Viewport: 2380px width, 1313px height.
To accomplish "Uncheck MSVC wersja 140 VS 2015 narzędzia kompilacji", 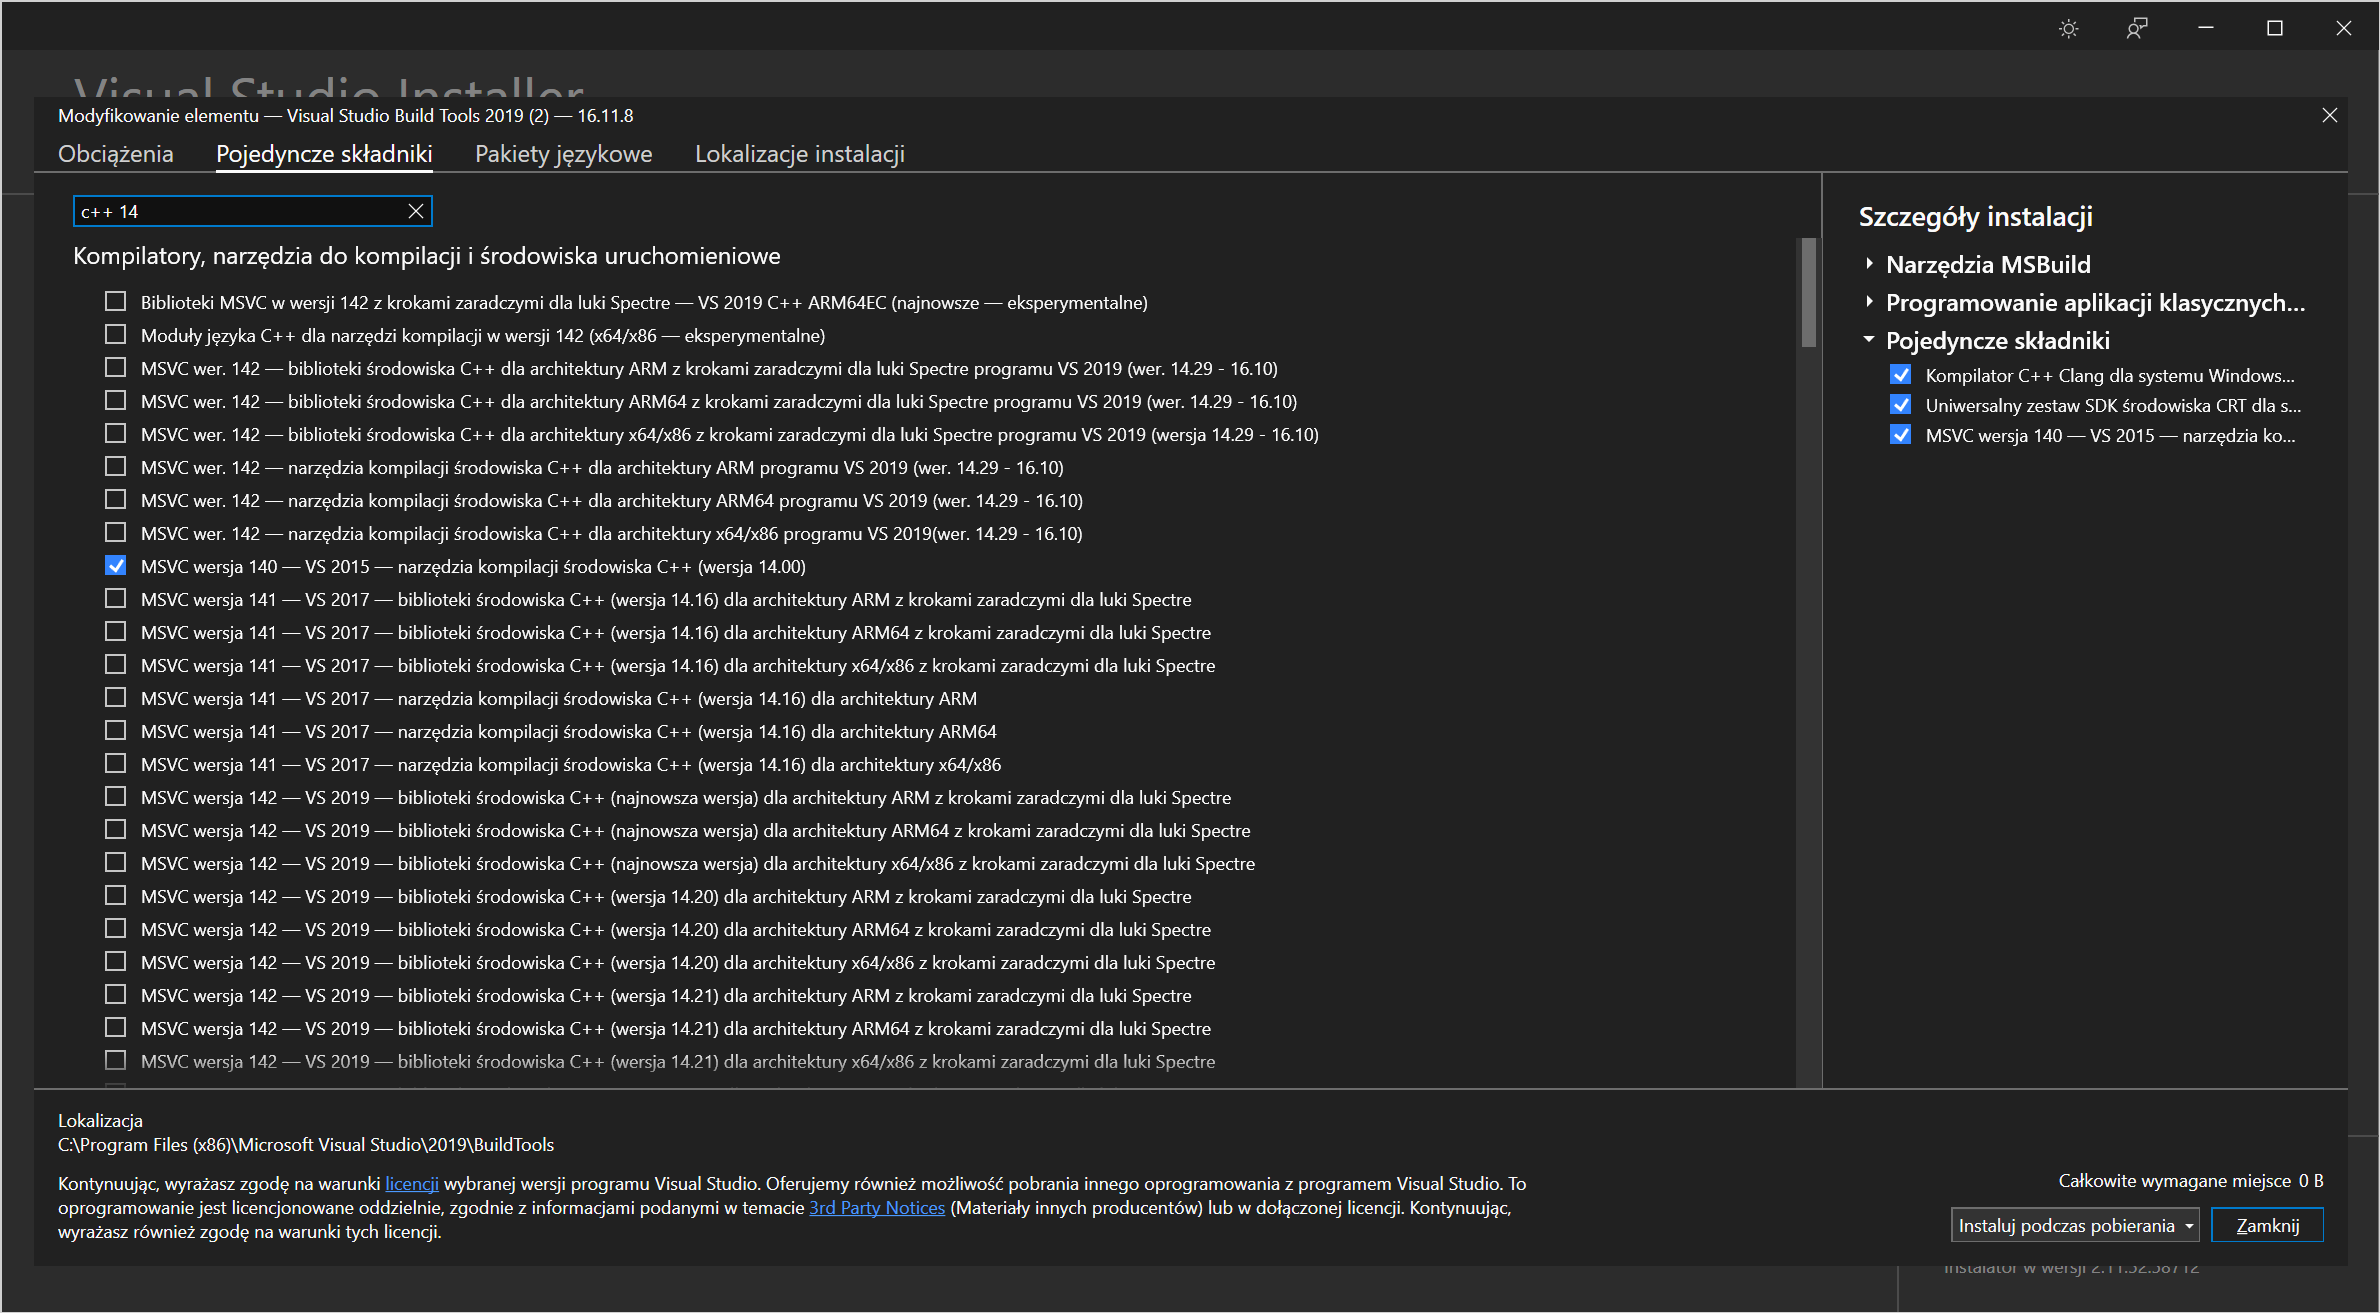I will (x=116, y=565).
